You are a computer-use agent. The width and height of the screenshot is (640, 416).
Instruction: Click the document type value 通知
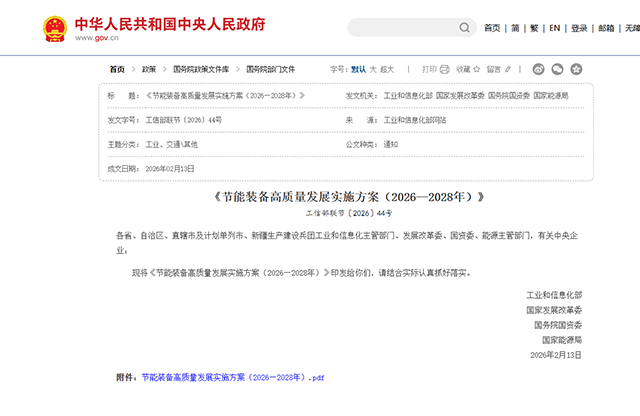coord(391,144)
